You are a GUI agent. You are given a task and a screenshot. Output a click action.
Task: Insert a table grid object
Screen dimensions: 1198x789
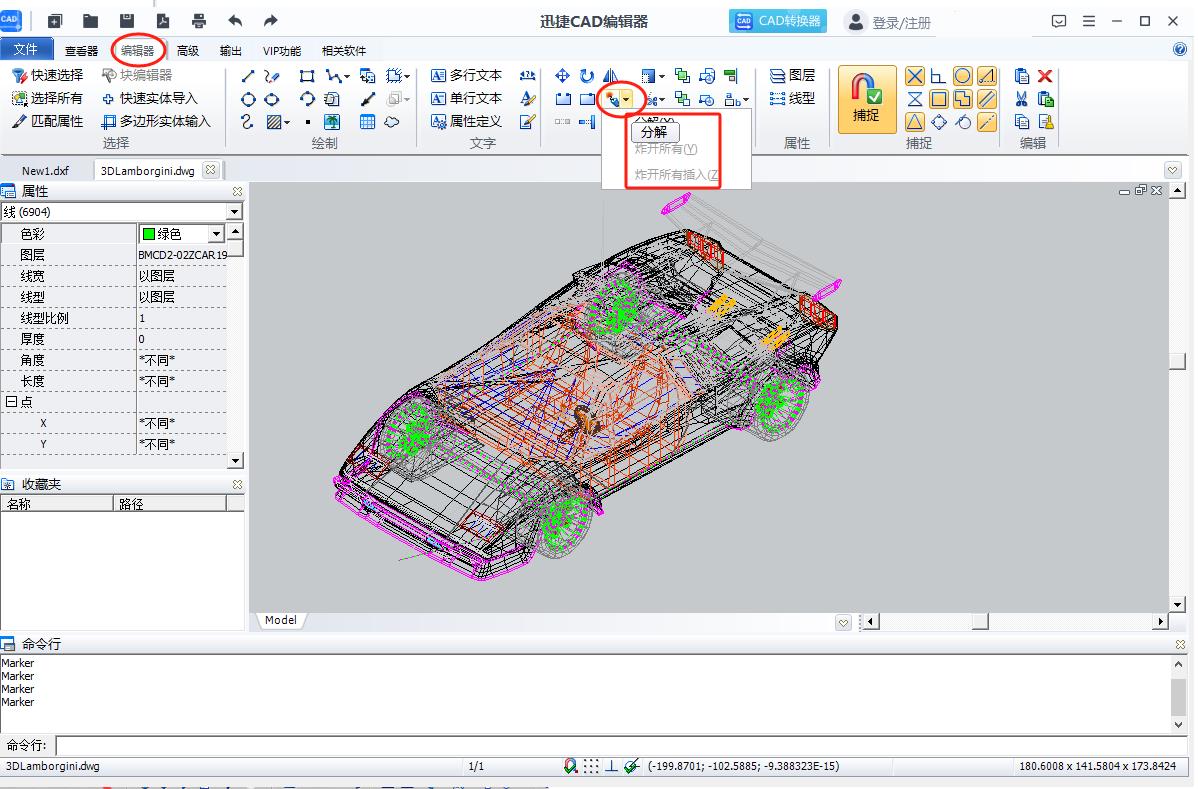click(x=367, y=122)
